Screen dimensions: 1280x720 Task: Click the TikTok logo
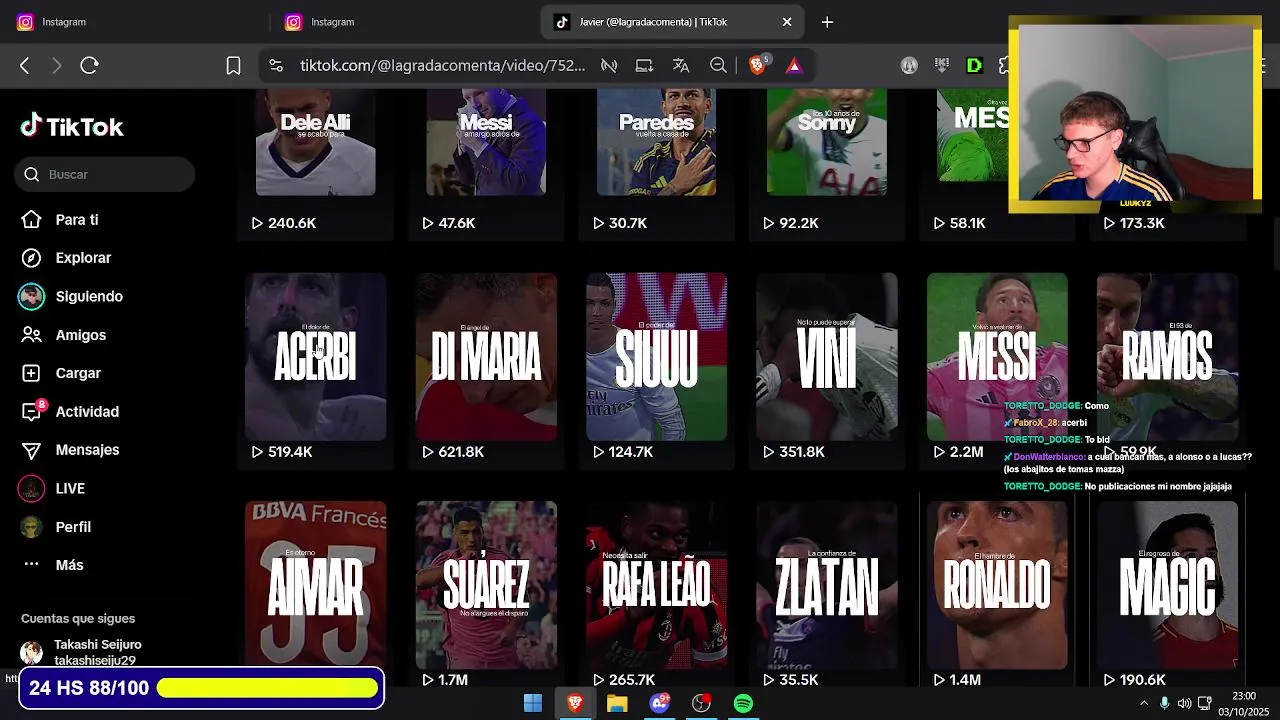coord(72,126)
